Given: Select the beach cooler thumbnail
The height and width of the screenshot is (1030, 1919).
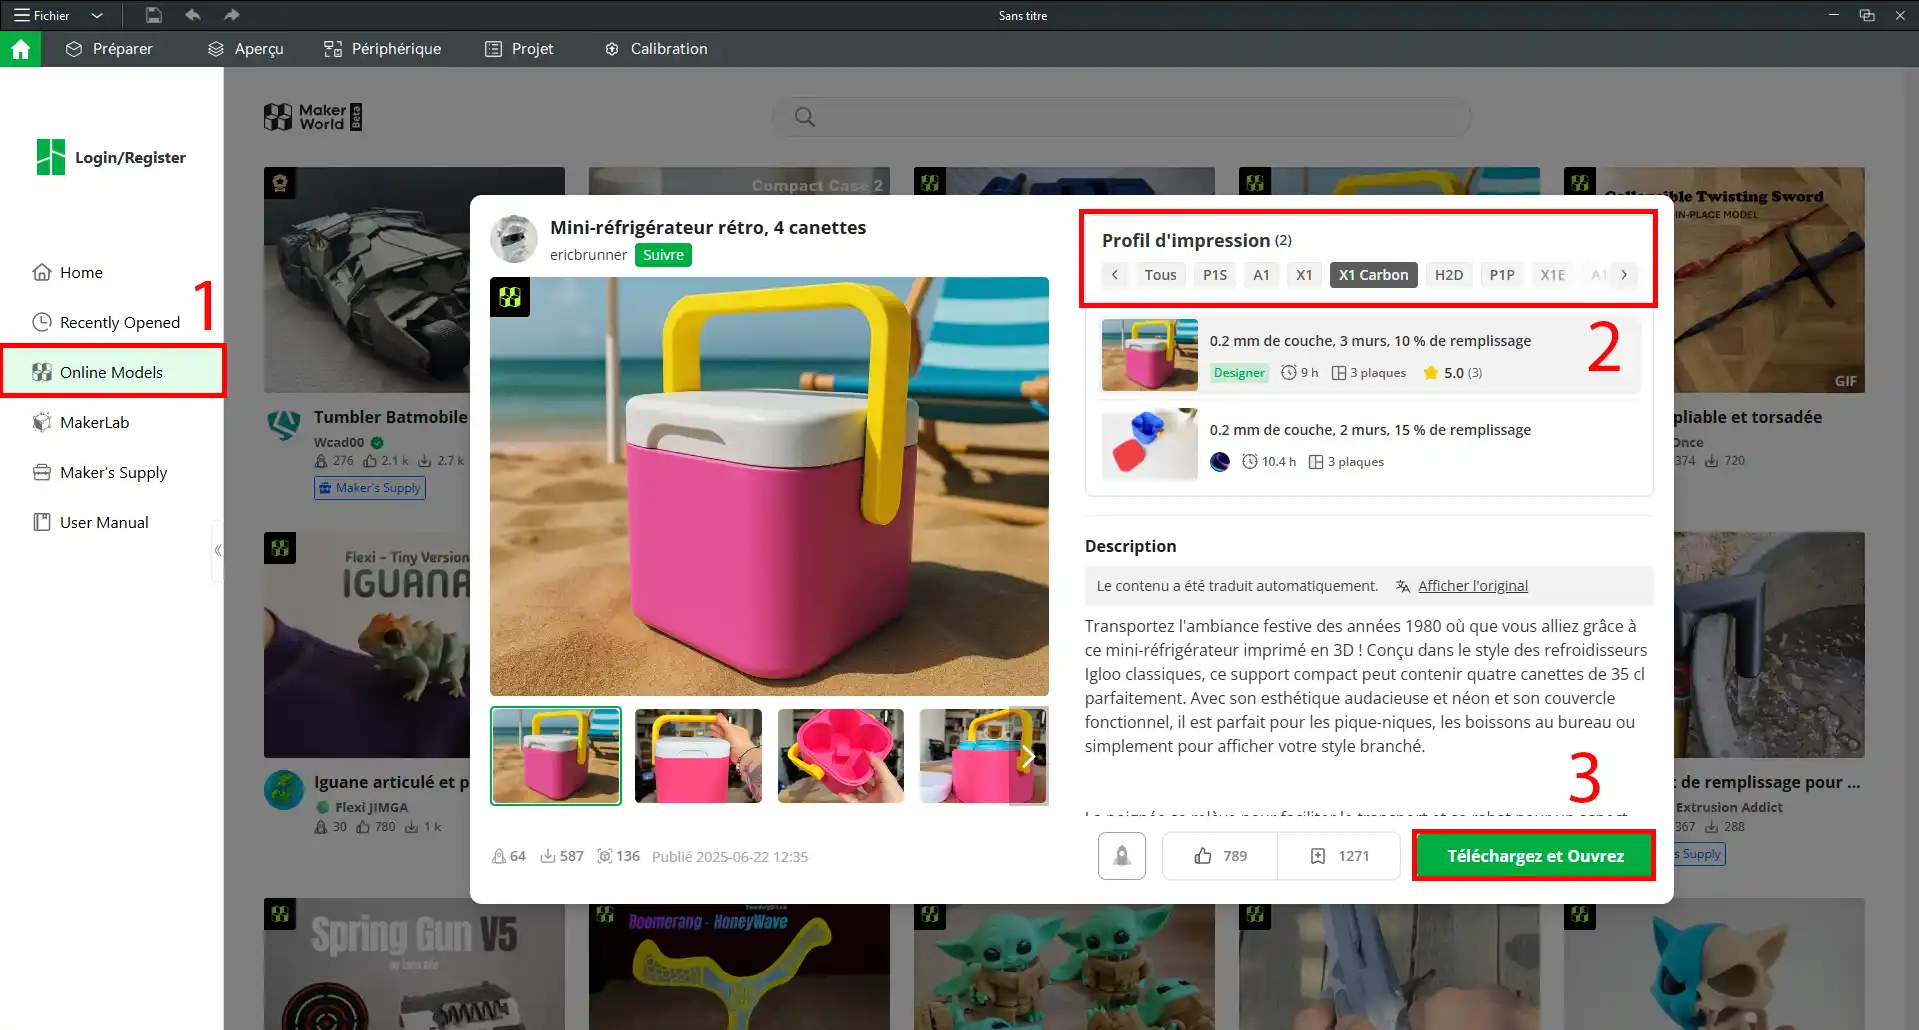Looking at the screenshot, I should coord(556,756).
